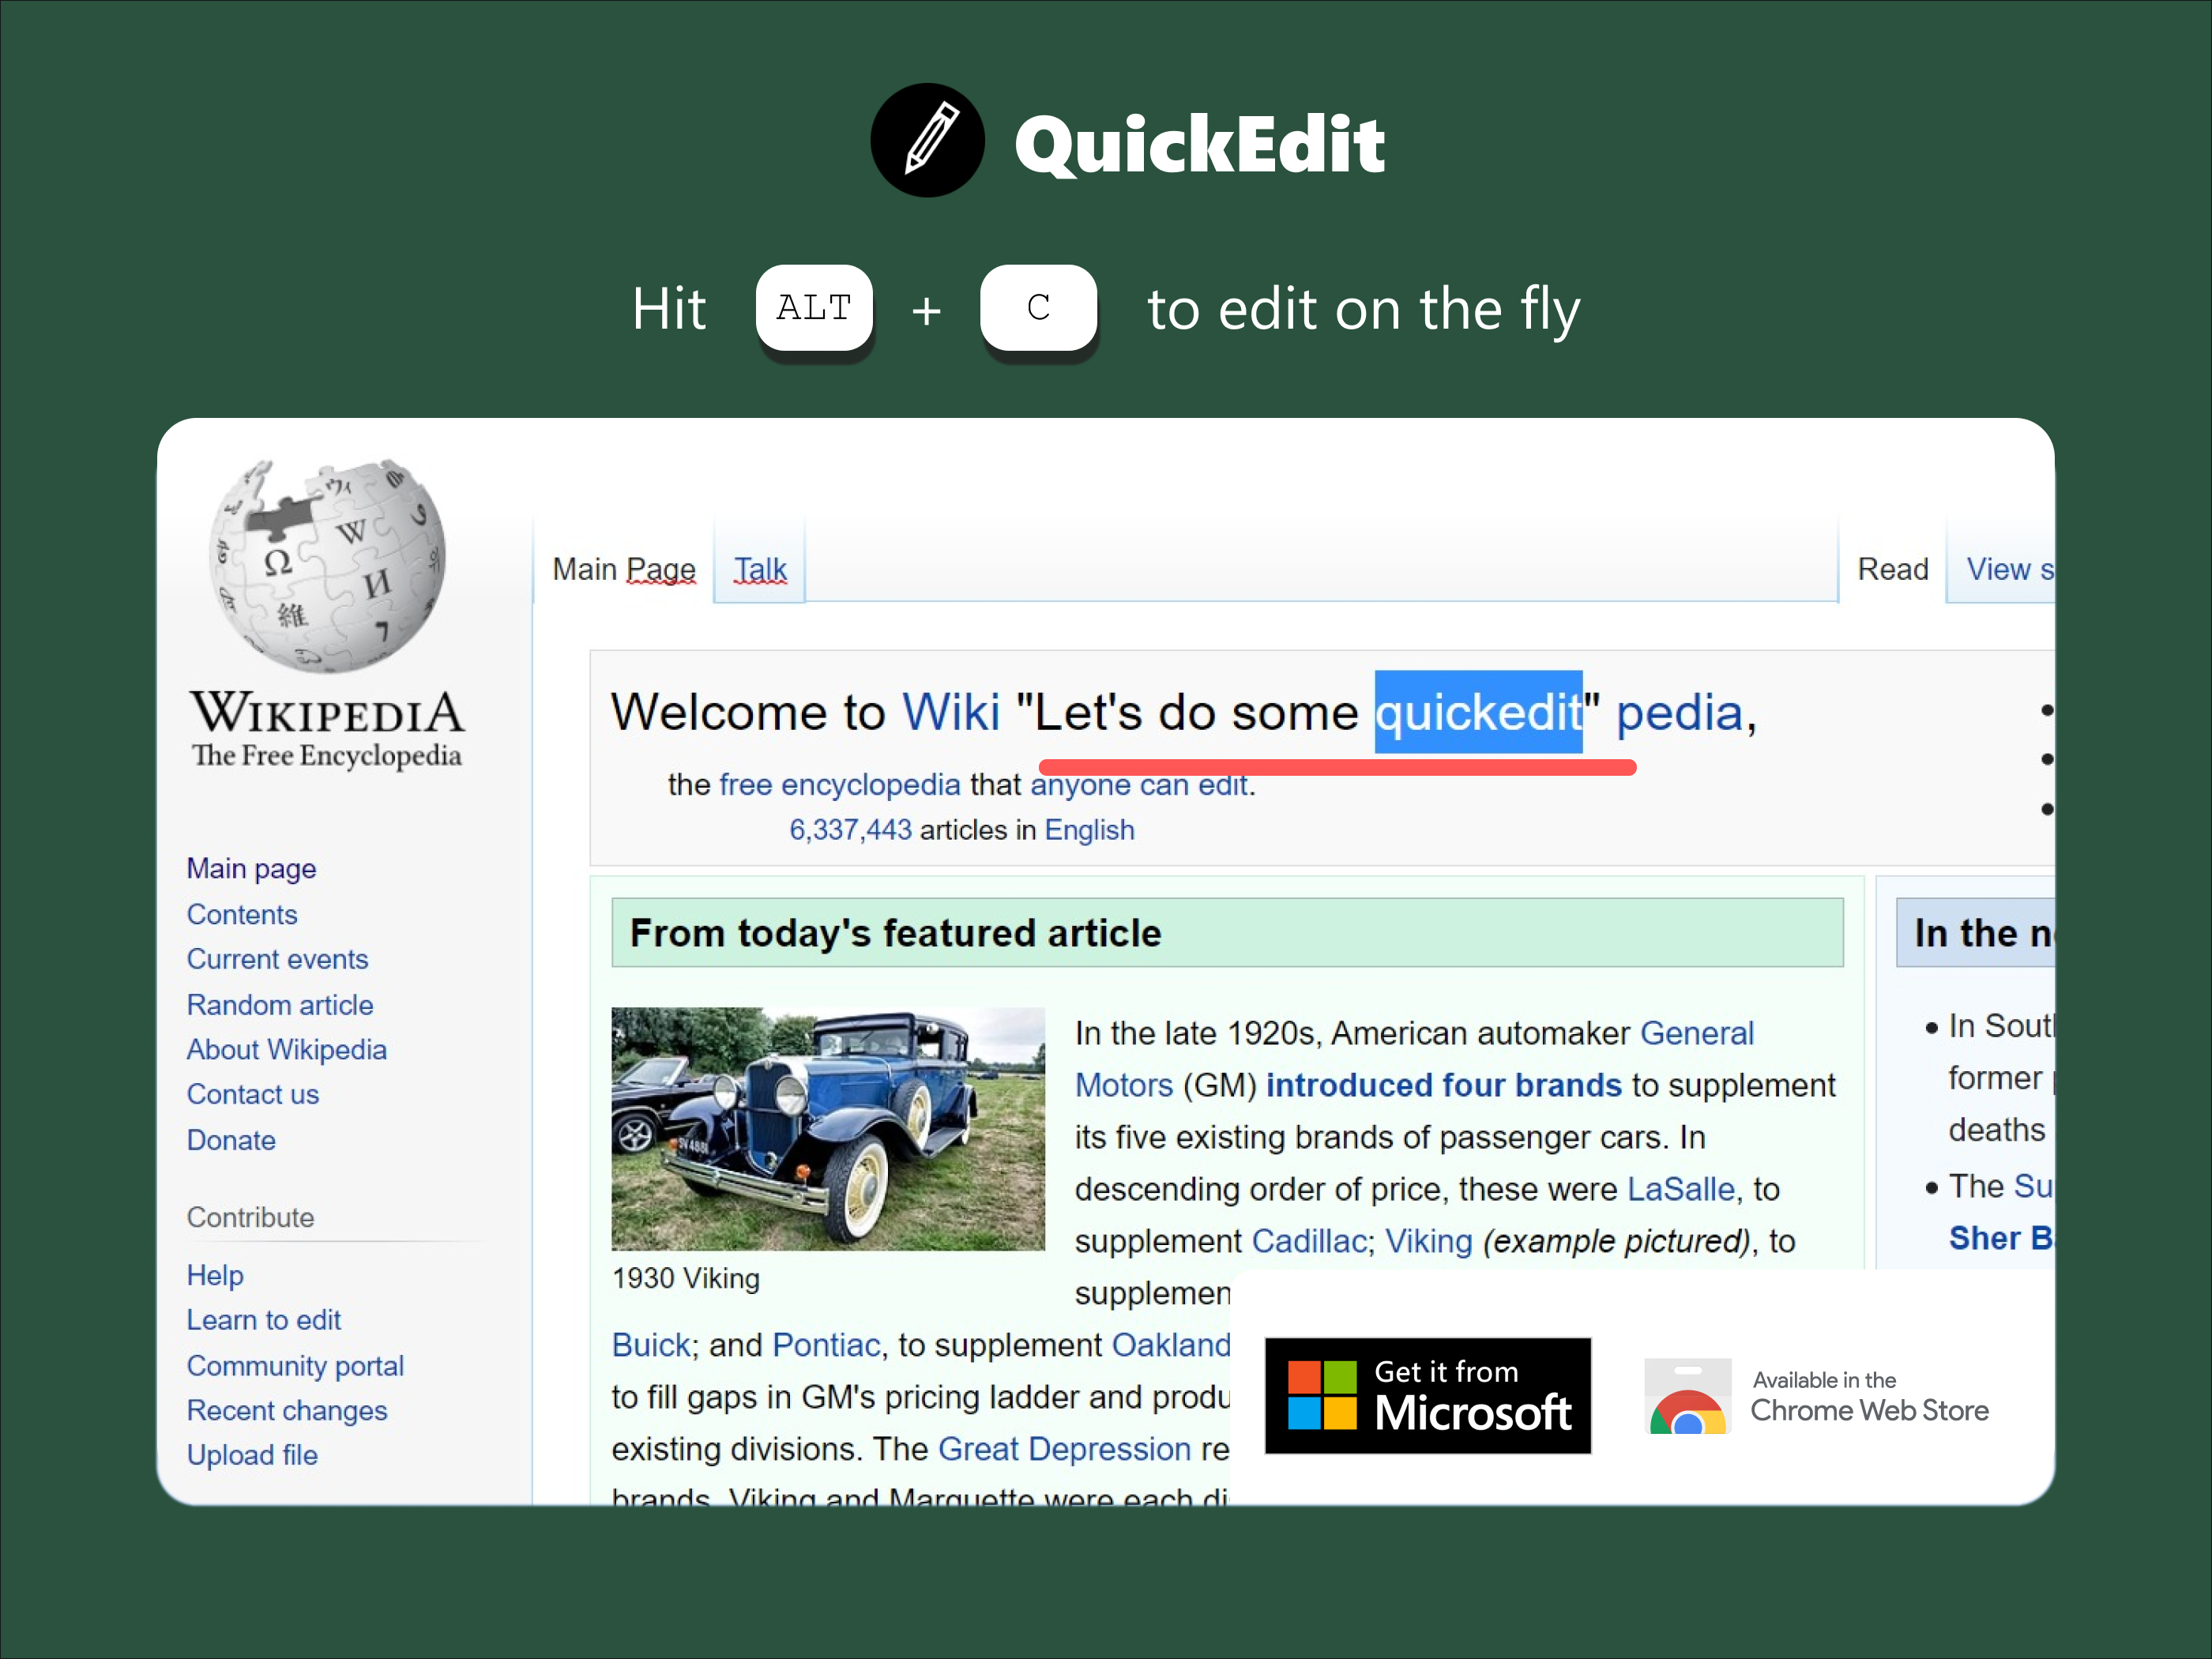The image size is (2212, 1659).
Task: Click the From today's featured article heading
Action: (x=895, y=933)
